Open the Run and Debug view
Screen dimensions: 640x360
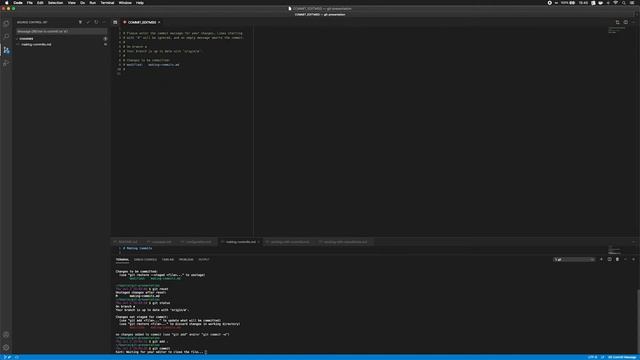point(6,63)
